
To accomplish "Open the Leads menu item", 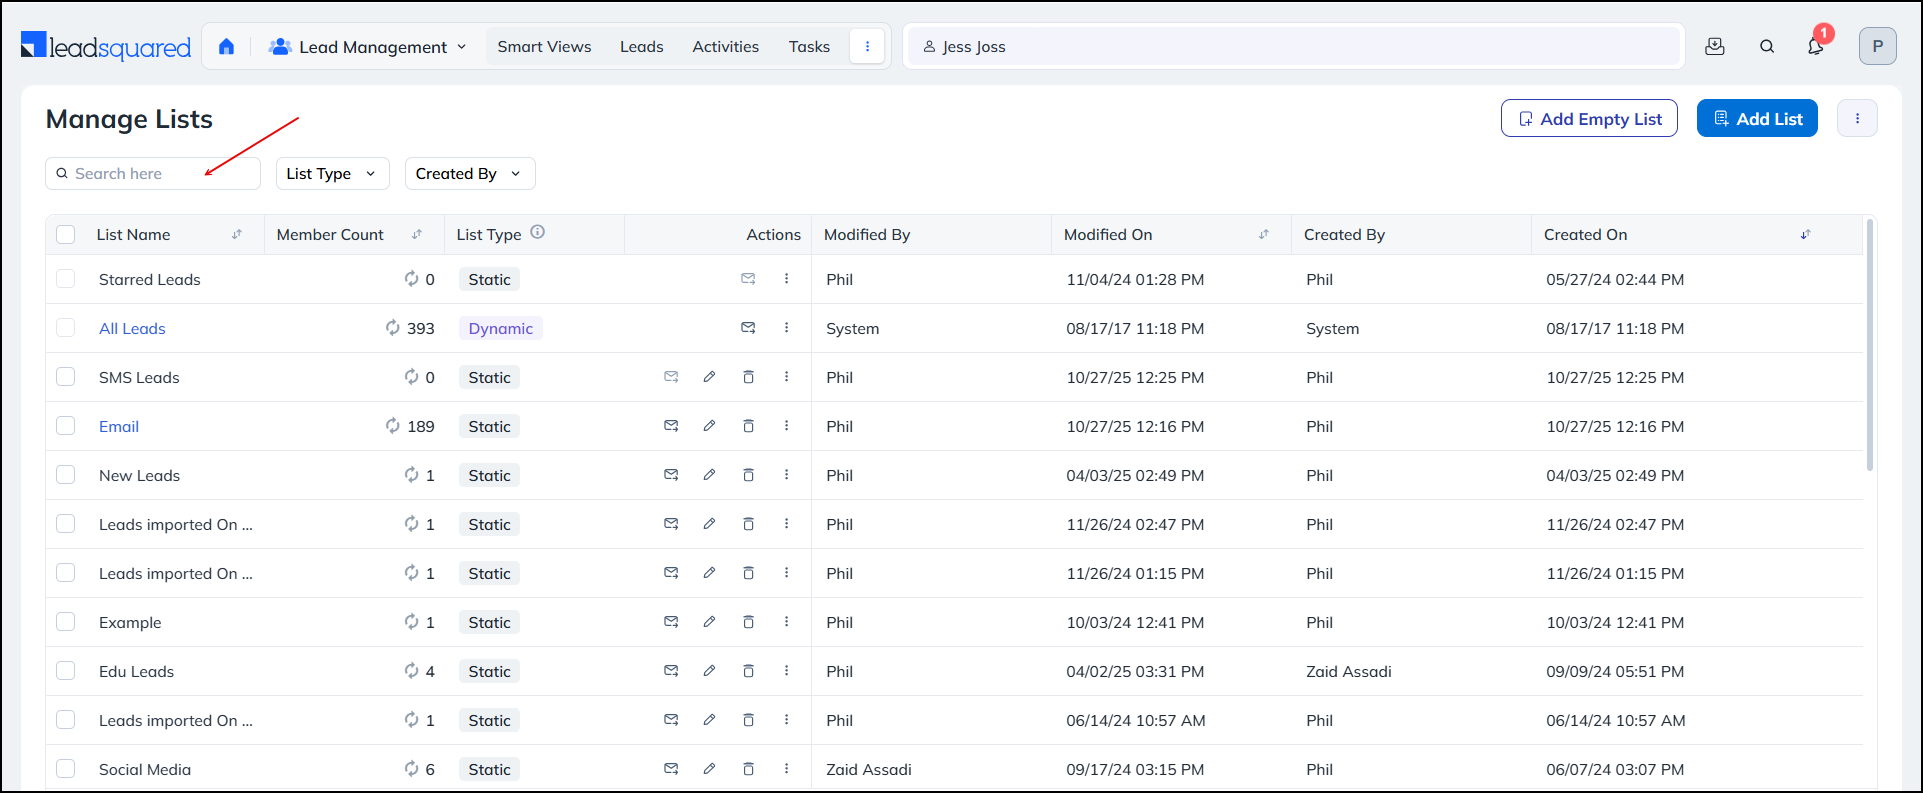I will point(641,47).
